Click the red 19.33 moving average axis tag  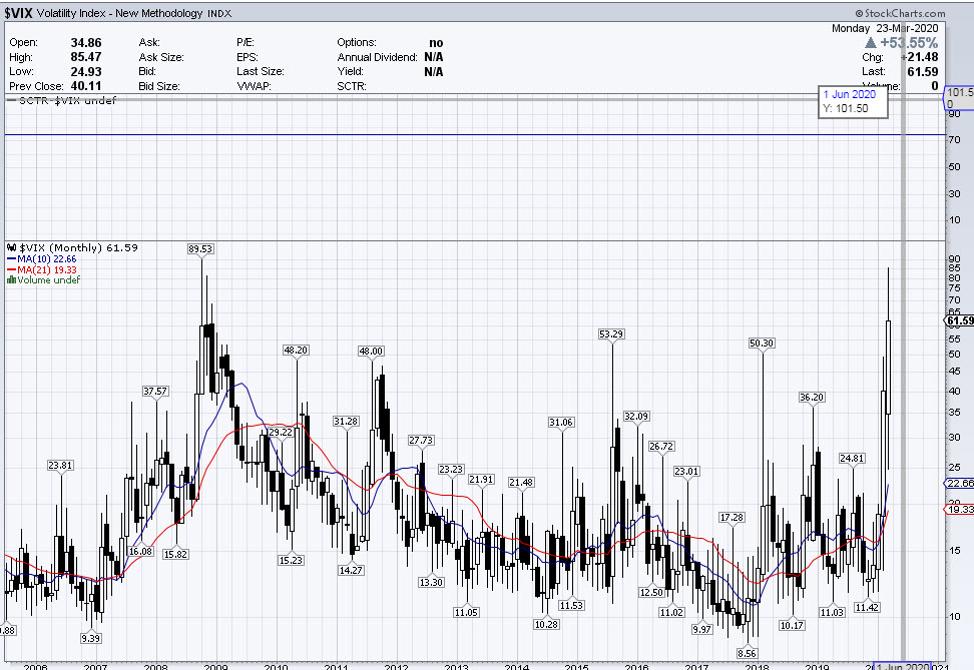[959, 509]
